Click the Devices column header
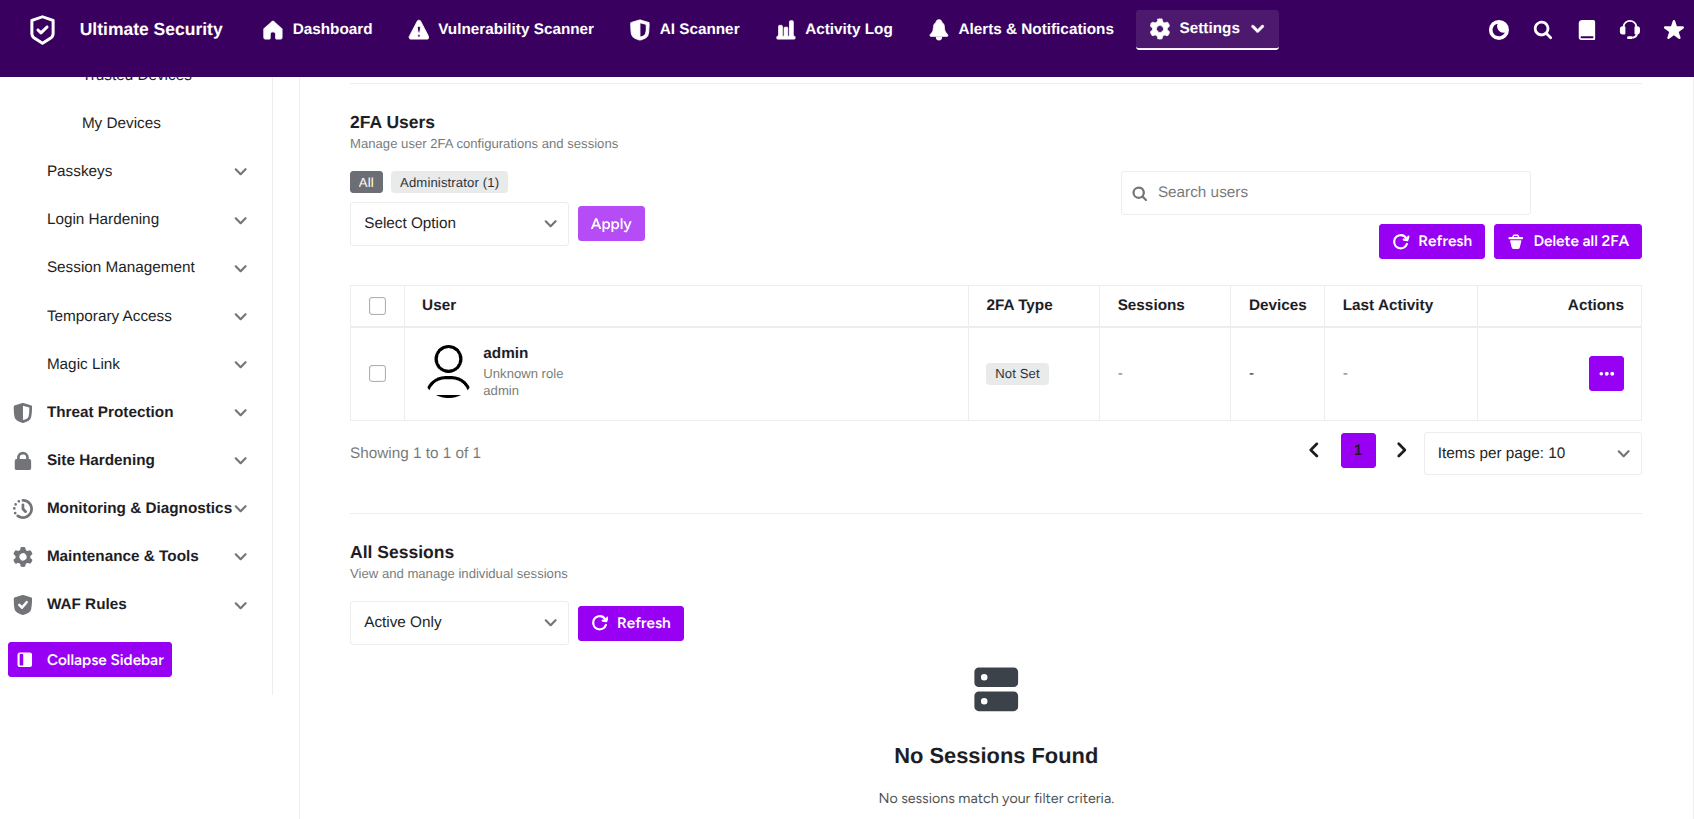 (1277, 305)
